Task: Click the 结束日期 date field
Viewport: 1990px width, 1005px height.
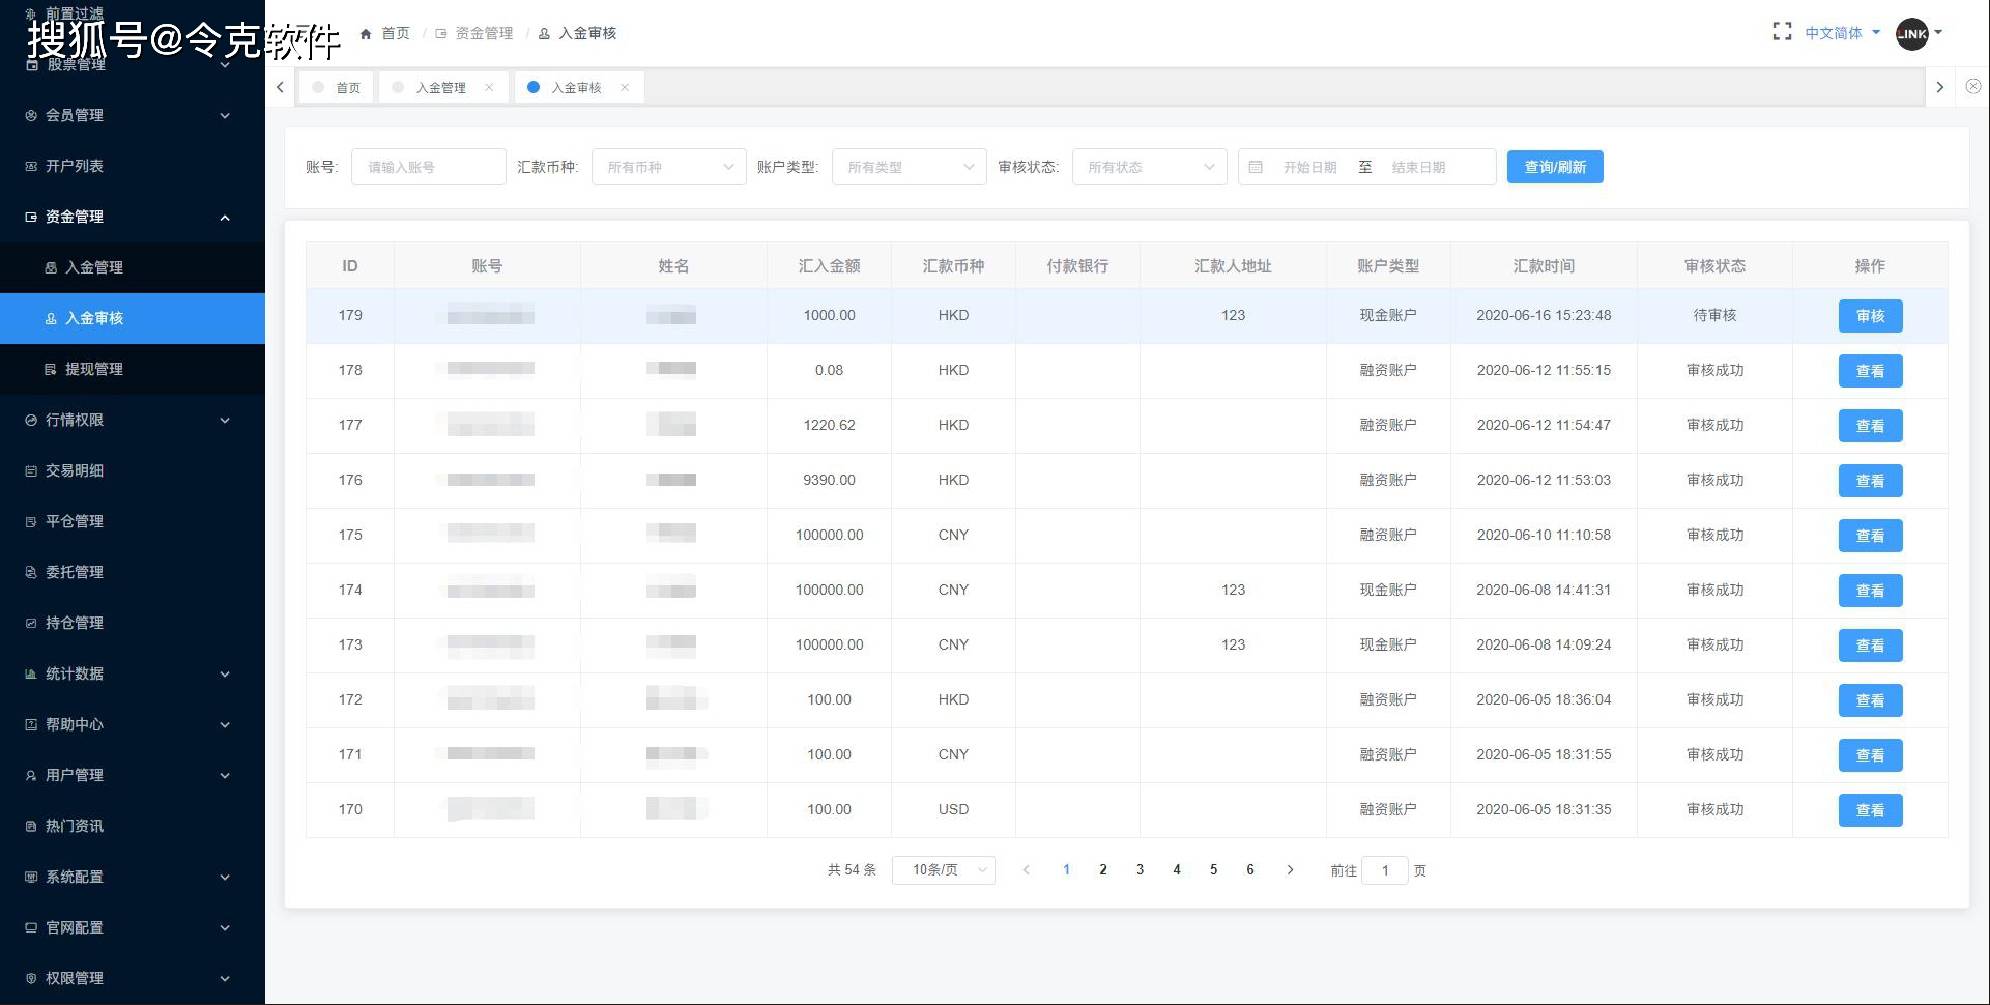Action: [1418, 167]
